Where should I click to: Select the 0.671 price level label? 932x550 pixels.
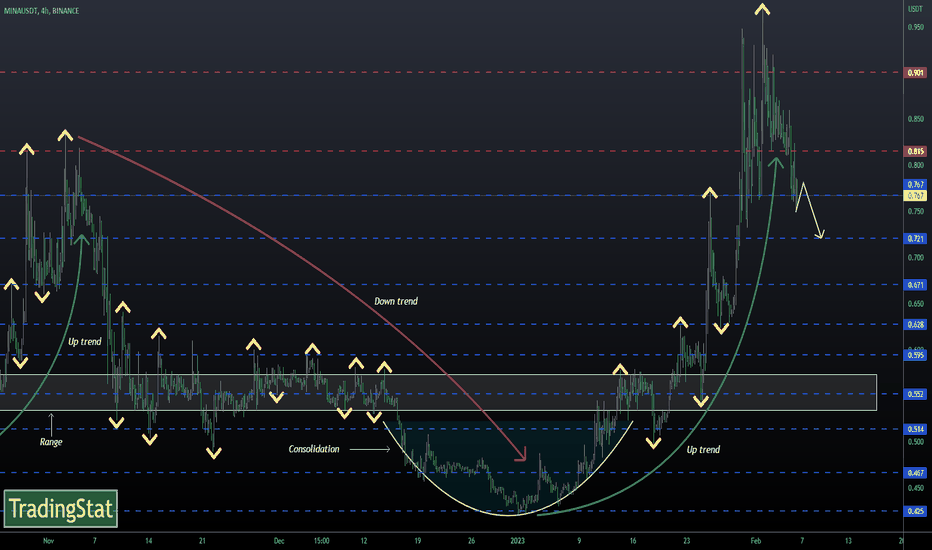(x=915, y=285)
